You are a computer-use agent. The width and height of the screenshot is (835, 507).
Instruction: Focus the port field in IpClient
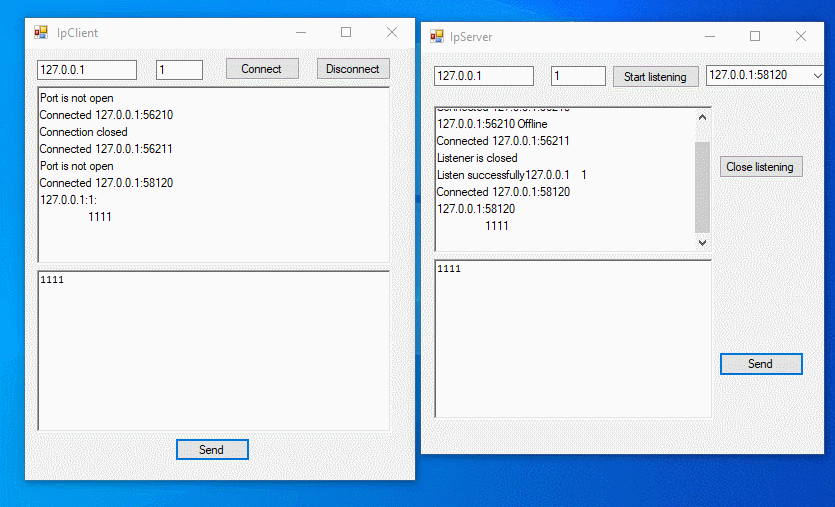coord(179,70)
